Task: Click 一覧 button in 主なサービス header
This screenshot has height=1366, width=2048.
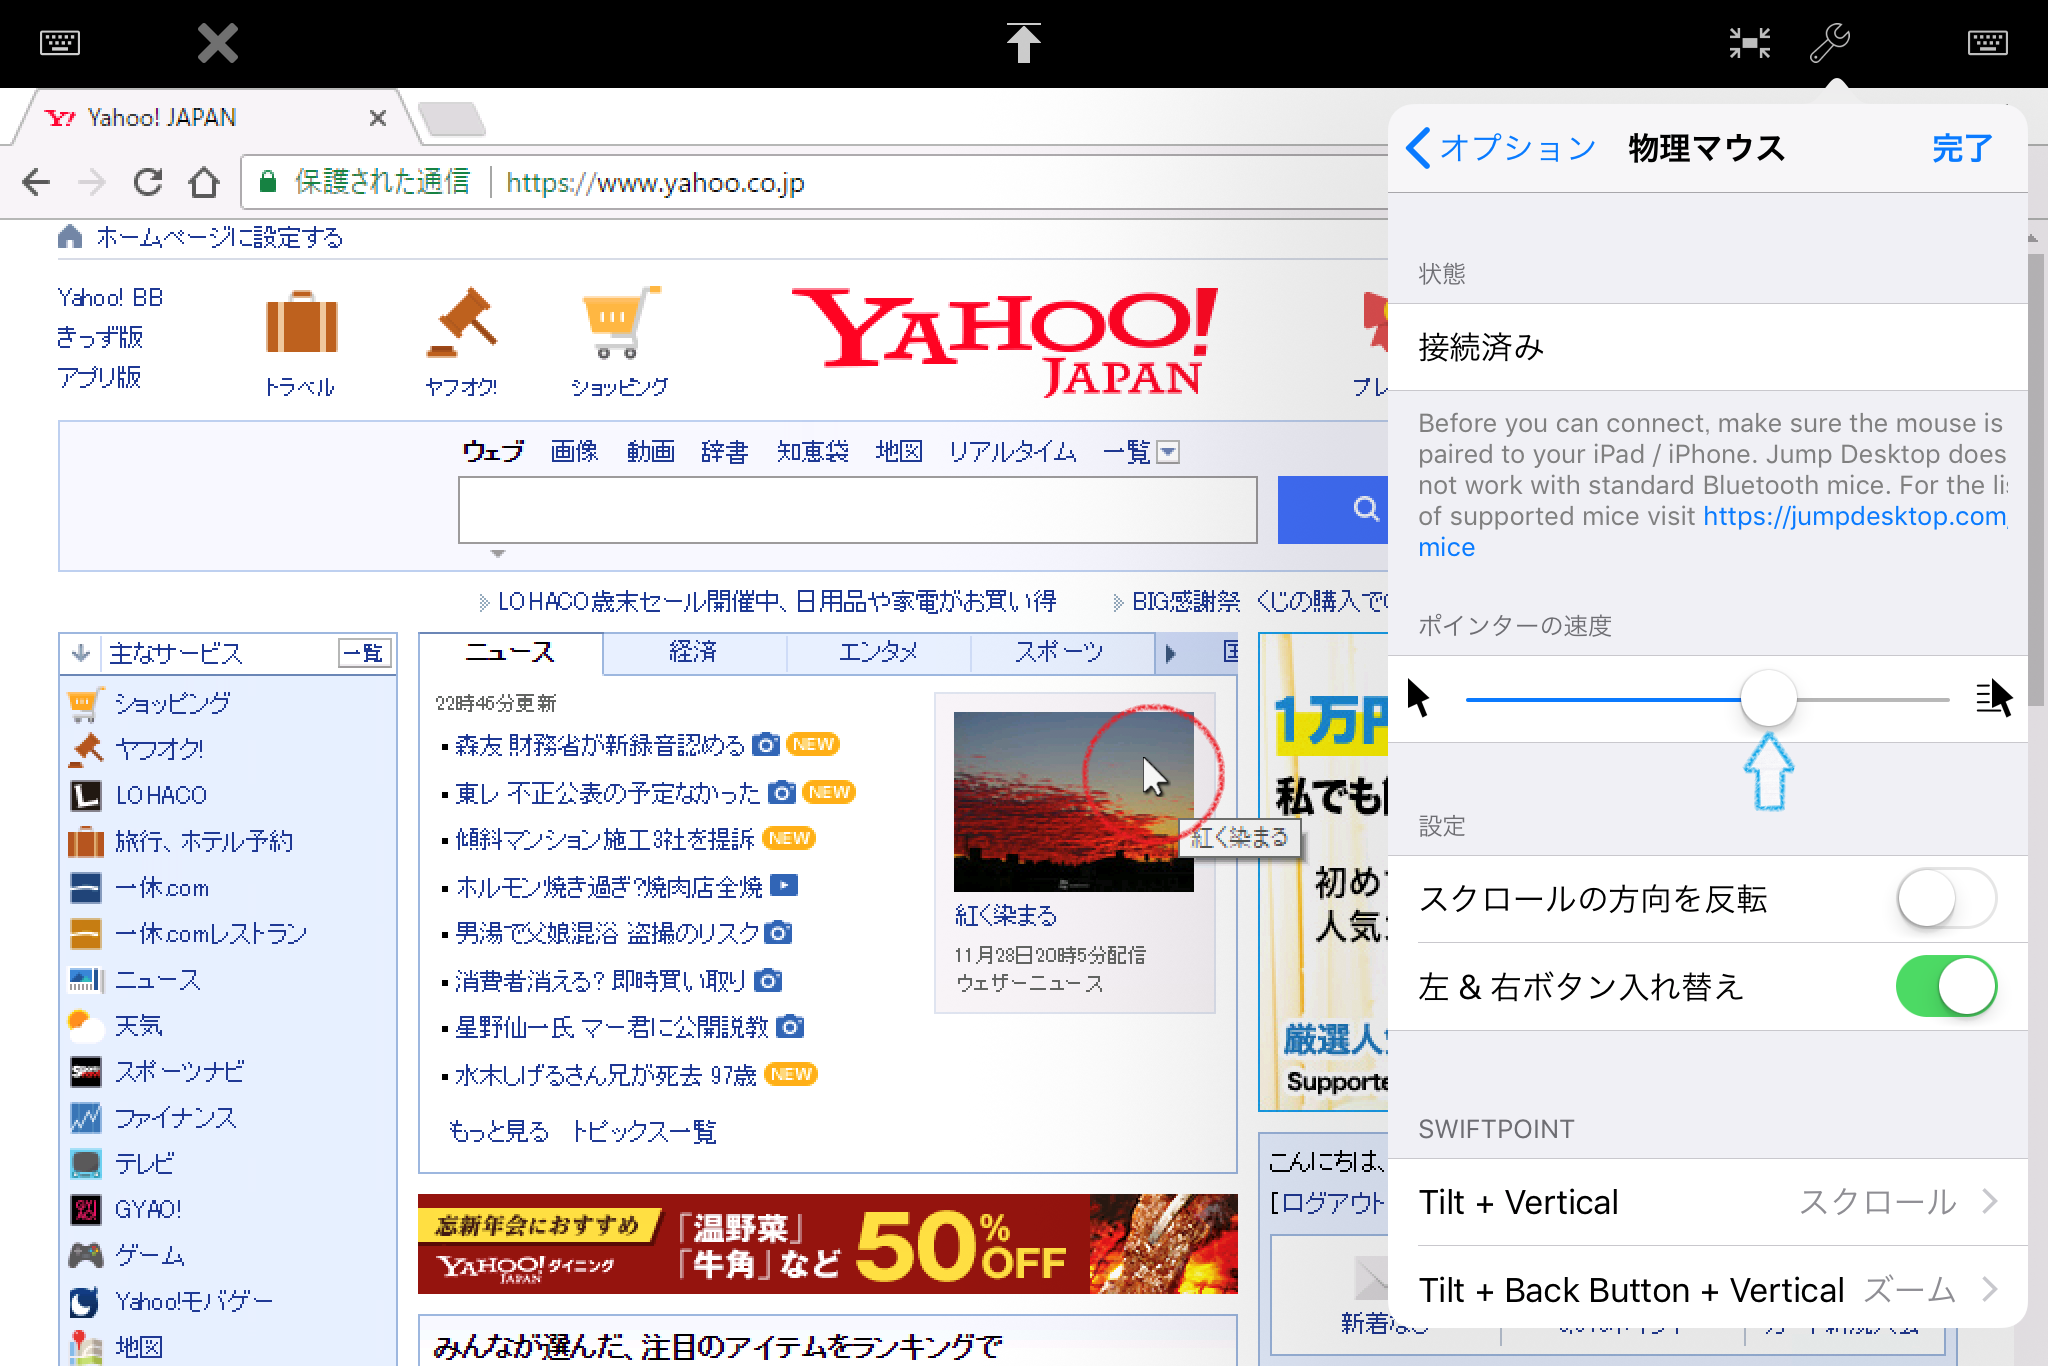Action: point(365,654)
